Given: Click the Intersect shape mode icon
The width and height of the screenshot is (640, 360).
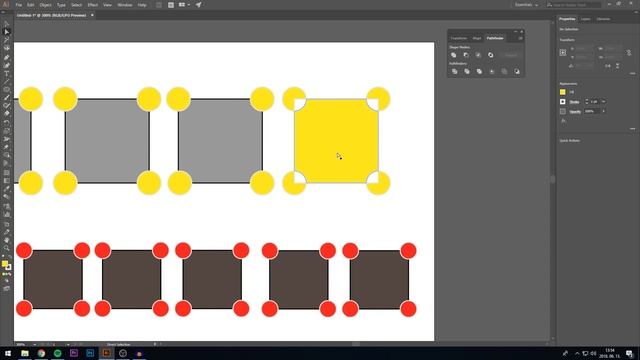Looking at the screenshot, I should tap(478, 55).
